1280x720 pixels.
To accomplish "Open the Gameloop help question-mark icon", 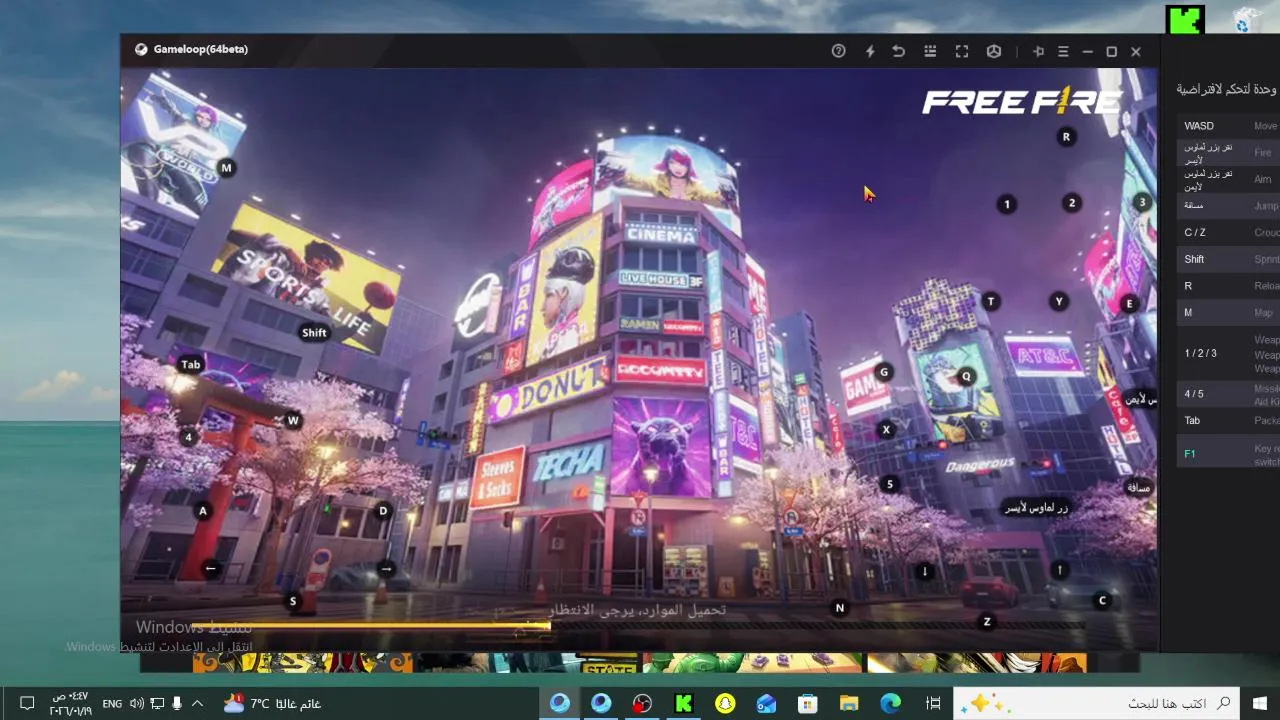I will pyautogui.click(x=839, y=51).
